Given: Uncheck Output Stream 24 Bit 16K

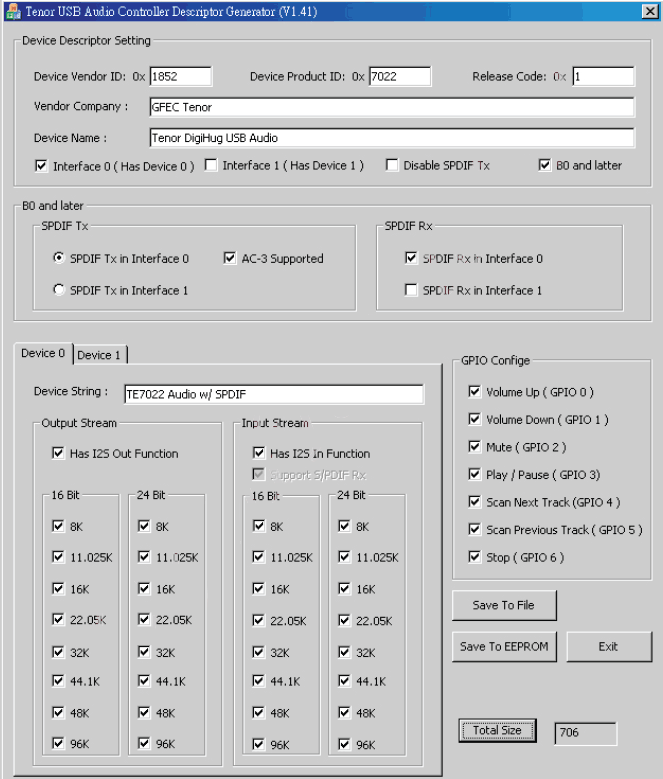Looking at the screenshot, I should pos(144,589).
